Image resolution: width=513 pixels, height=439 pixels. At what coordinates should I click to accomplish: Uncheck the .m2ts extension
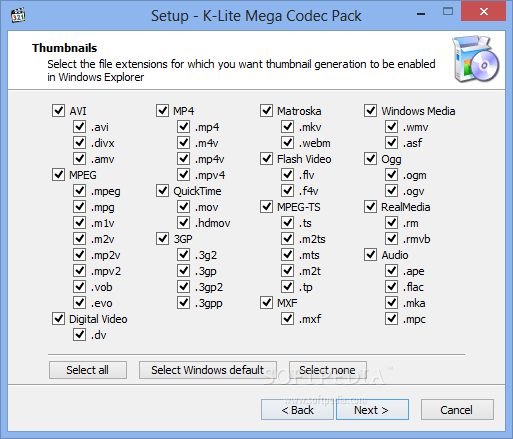coord(287,238)
